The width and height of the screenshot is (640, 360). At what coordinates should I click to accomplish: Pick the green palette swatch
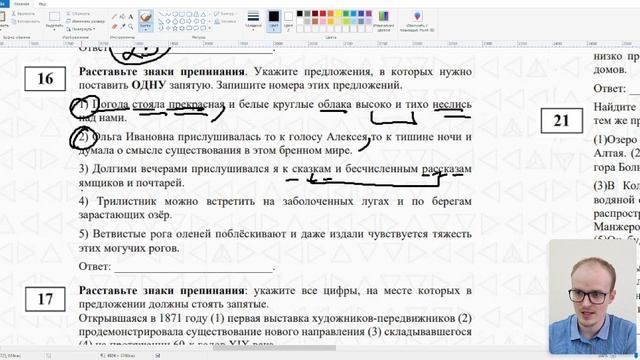346,13
